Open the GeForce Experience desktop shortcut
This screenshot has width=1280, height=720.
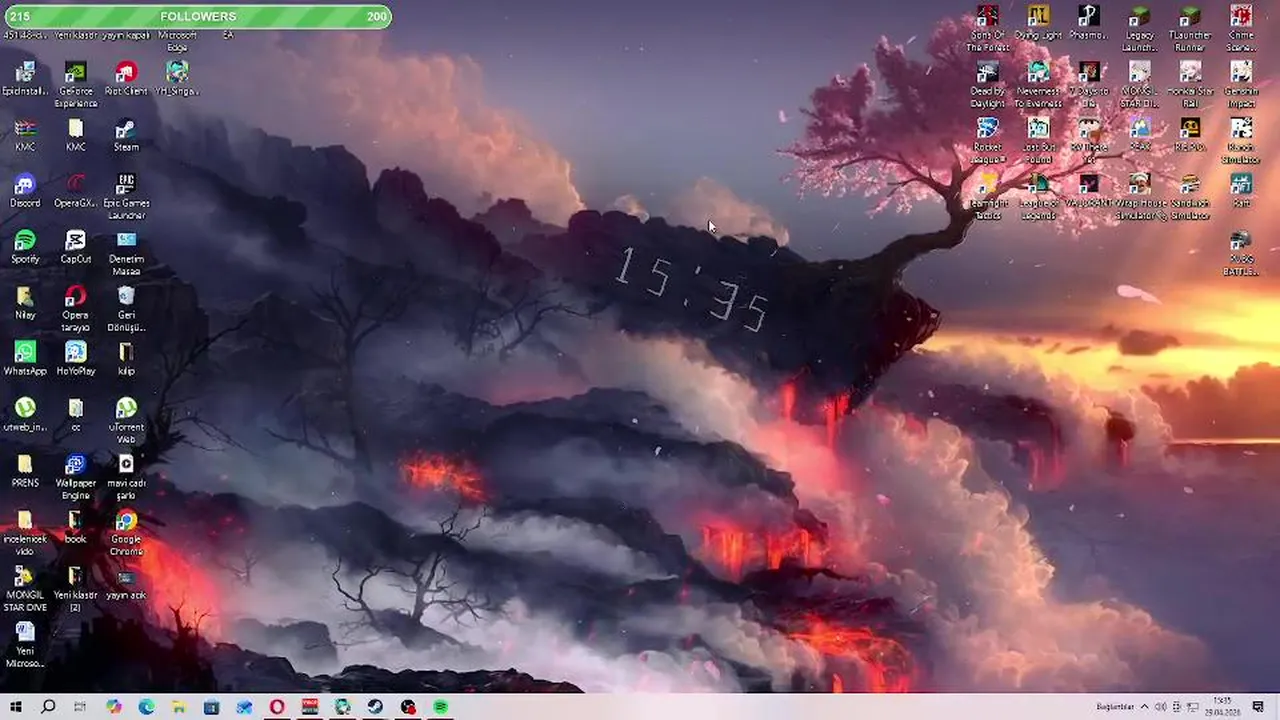pos(76,84)
